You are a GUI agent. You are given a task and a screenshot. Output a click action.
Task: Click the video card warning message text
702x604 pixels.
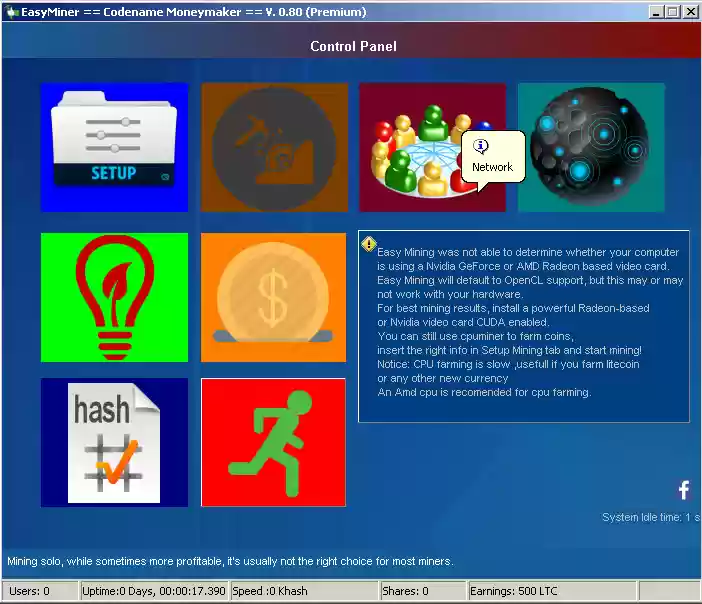click(530, 322)
